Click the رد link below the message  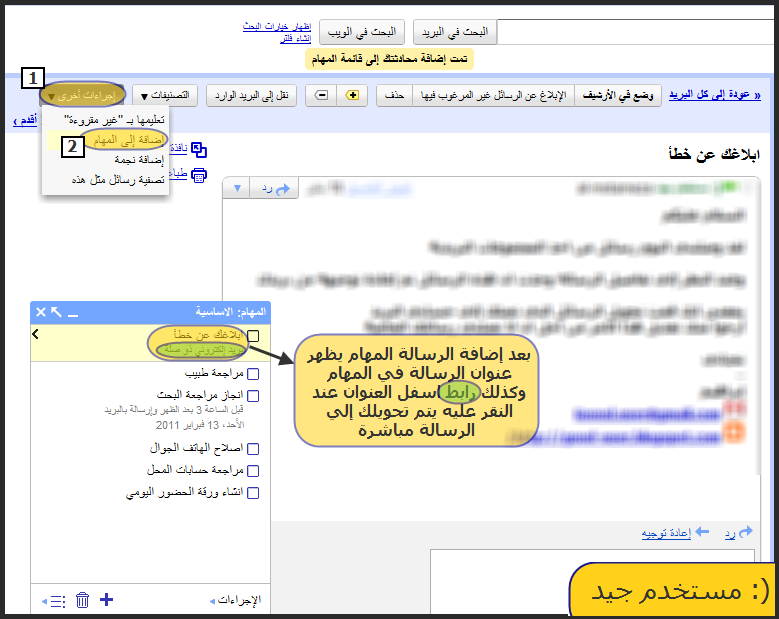click(730, 534)
